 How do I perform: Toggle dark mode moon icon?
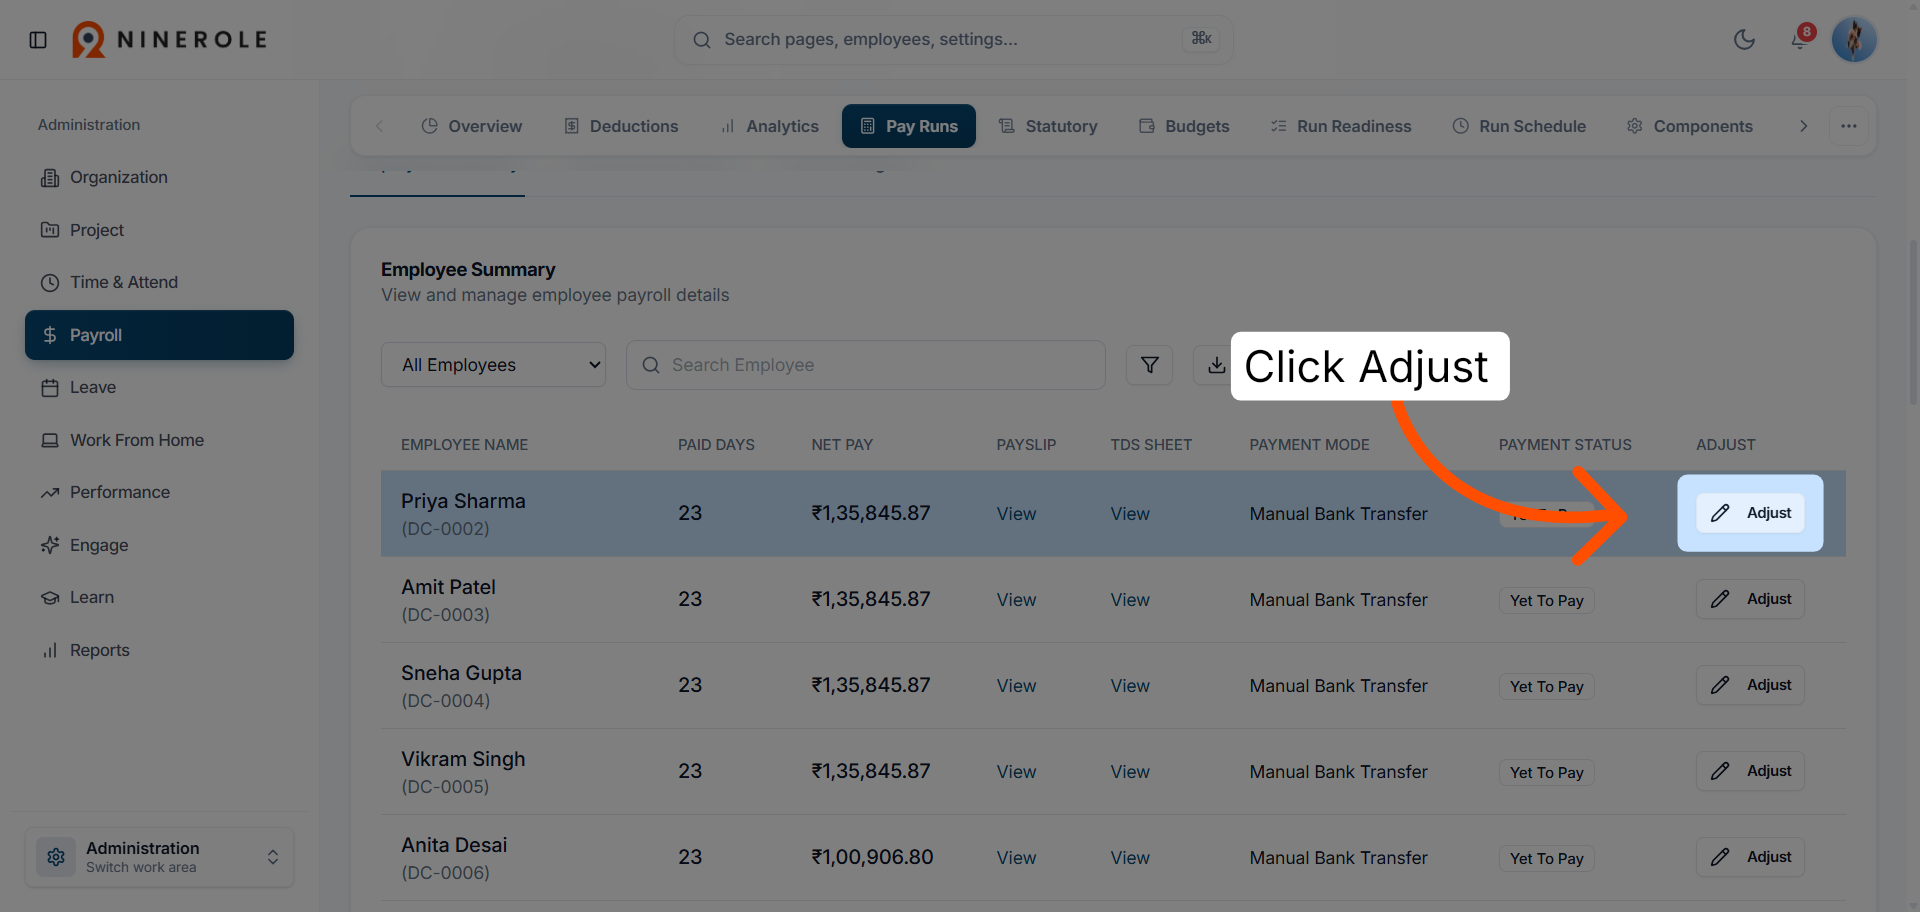coord(1744,40)
